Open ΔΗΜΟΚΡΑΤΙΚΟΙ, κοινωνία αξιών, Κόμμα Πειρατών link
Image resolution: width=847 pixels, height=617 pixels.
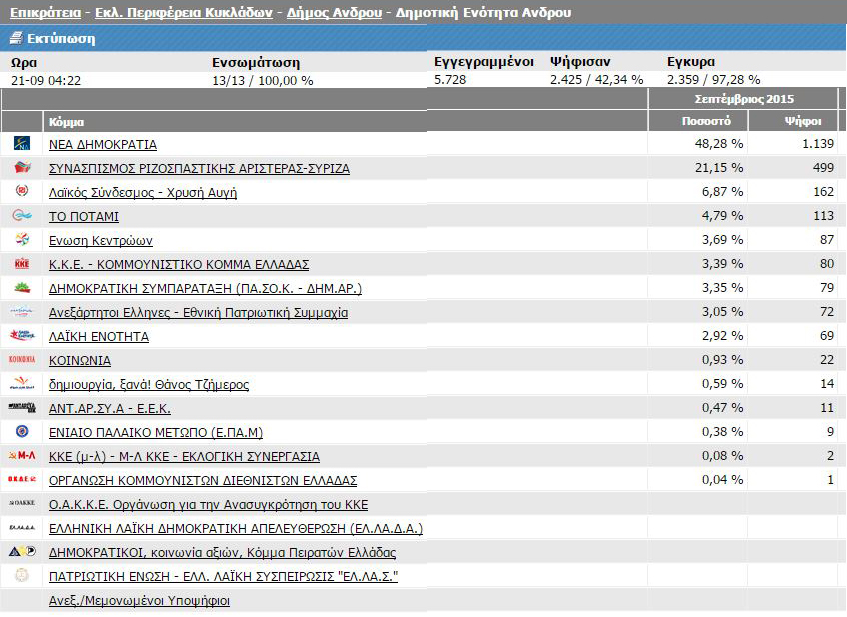pyautogui.click(x=223, y=553)
